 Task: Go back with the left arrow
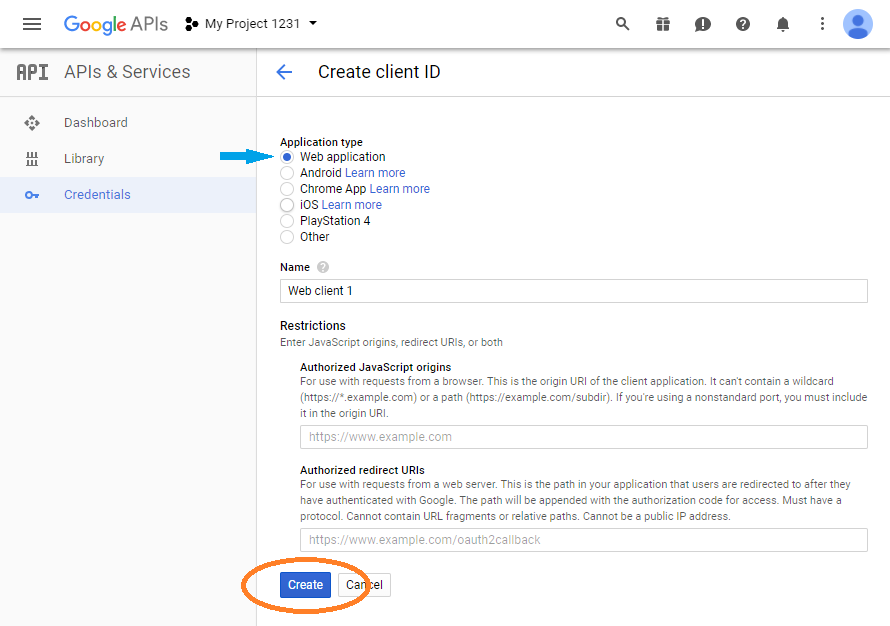coord(284,72)
